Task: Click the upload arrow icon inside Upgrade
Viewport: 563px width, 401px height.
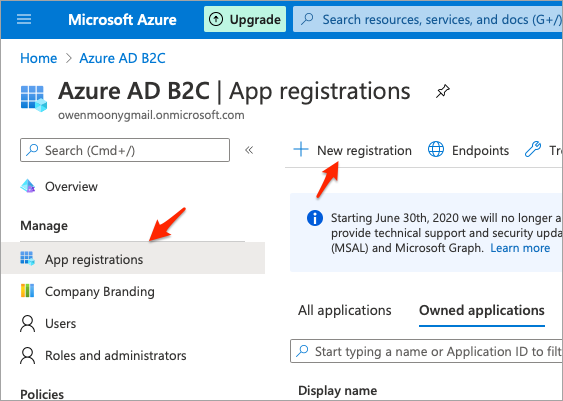Action: click(x=216, y=19)
